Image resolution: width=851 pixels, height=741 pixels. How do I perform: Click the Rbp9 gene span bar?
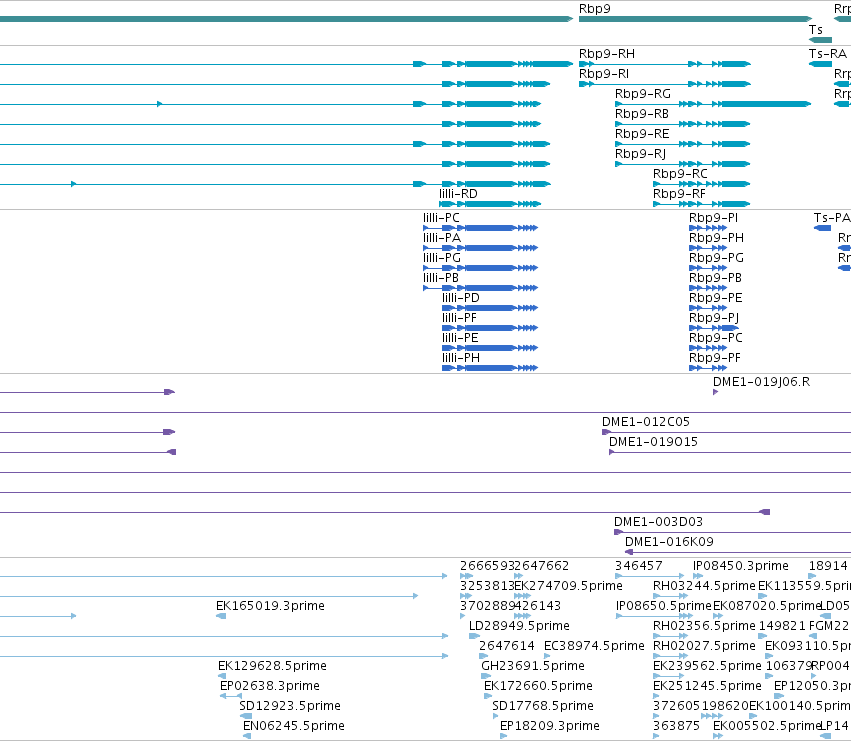(695, 20)
